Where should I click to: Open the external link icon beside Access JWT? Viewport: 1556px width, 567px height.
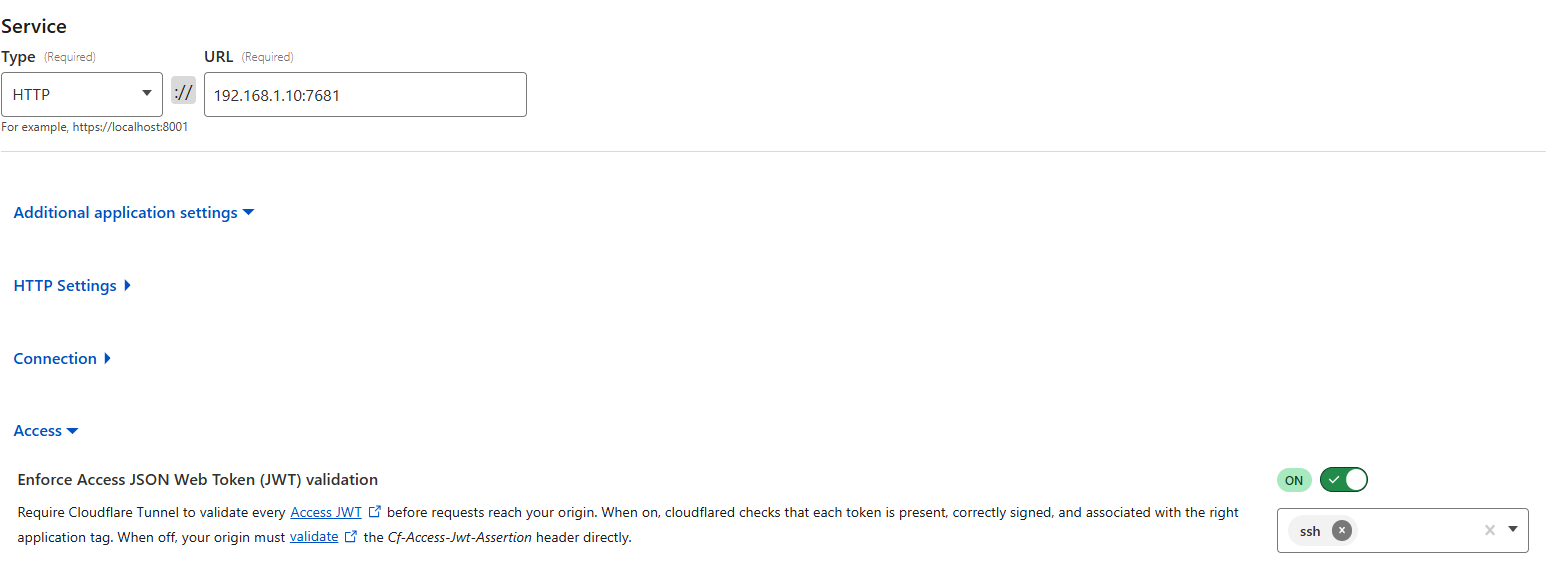[375, 512]
